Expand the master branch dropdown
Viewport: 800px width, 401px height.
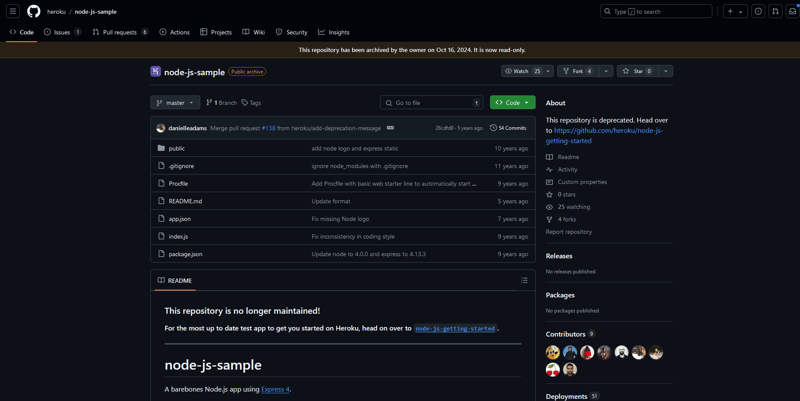[x=175, y=103]
